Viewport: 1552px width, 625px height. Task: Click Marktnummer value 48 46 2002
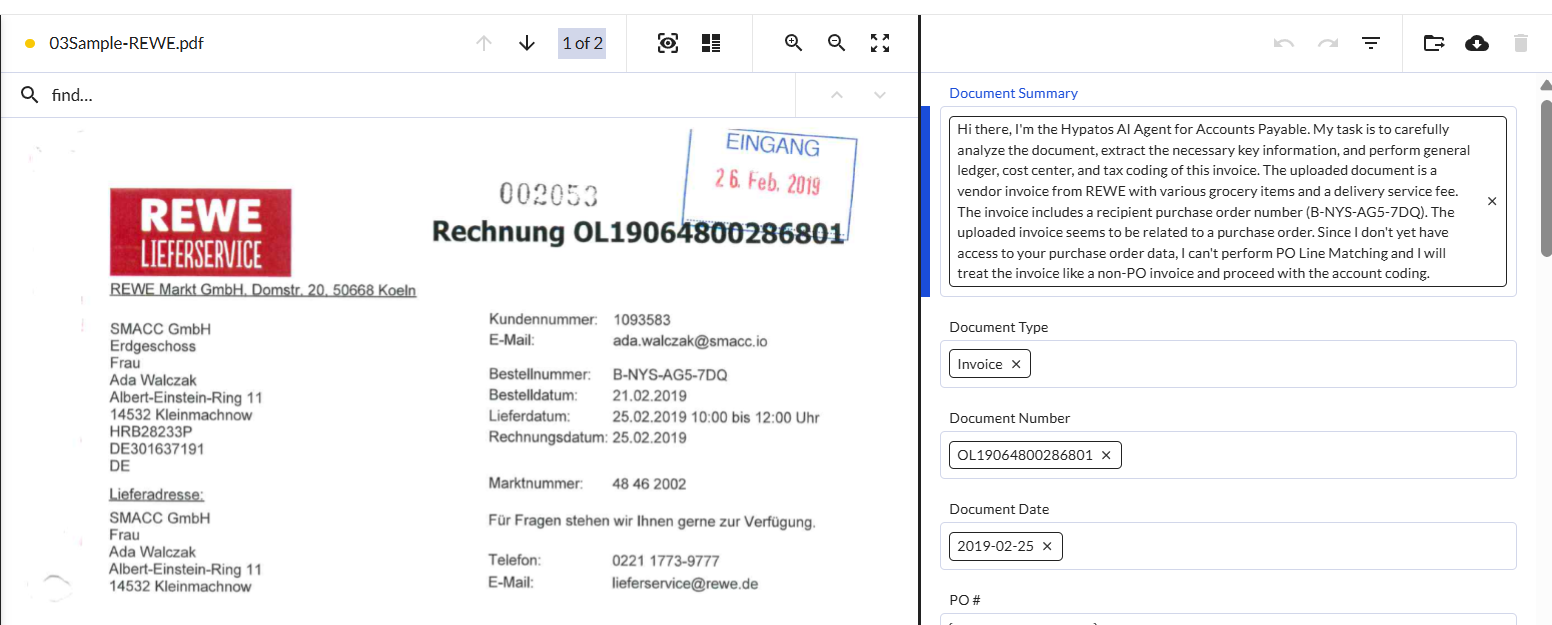(649, 484)
